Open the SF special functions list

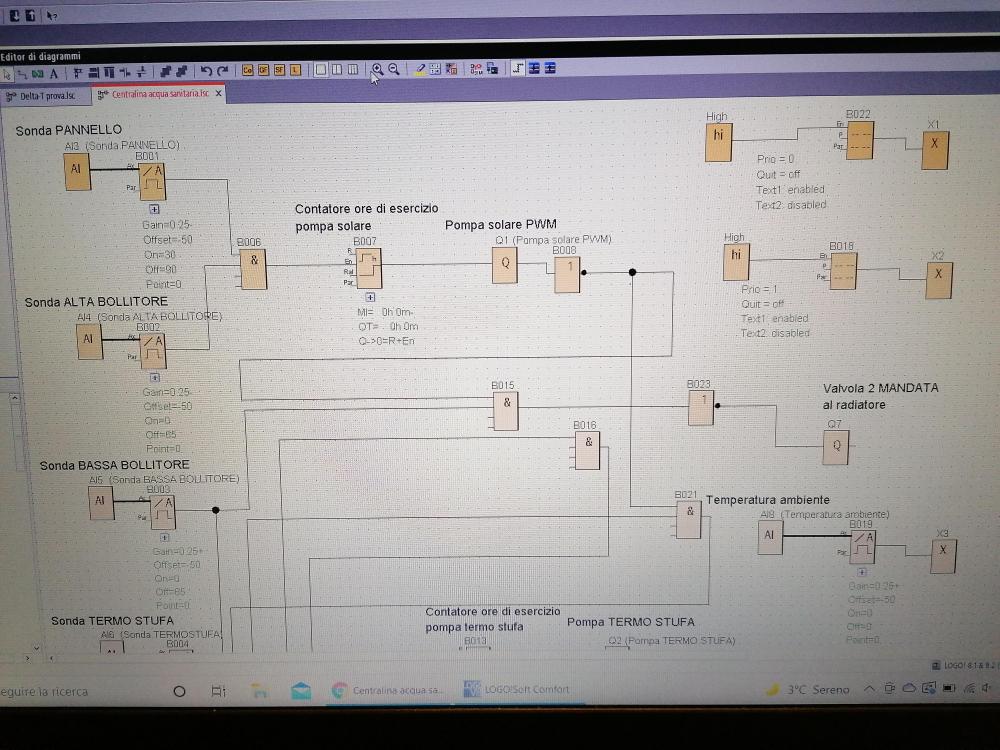(279, 70)
